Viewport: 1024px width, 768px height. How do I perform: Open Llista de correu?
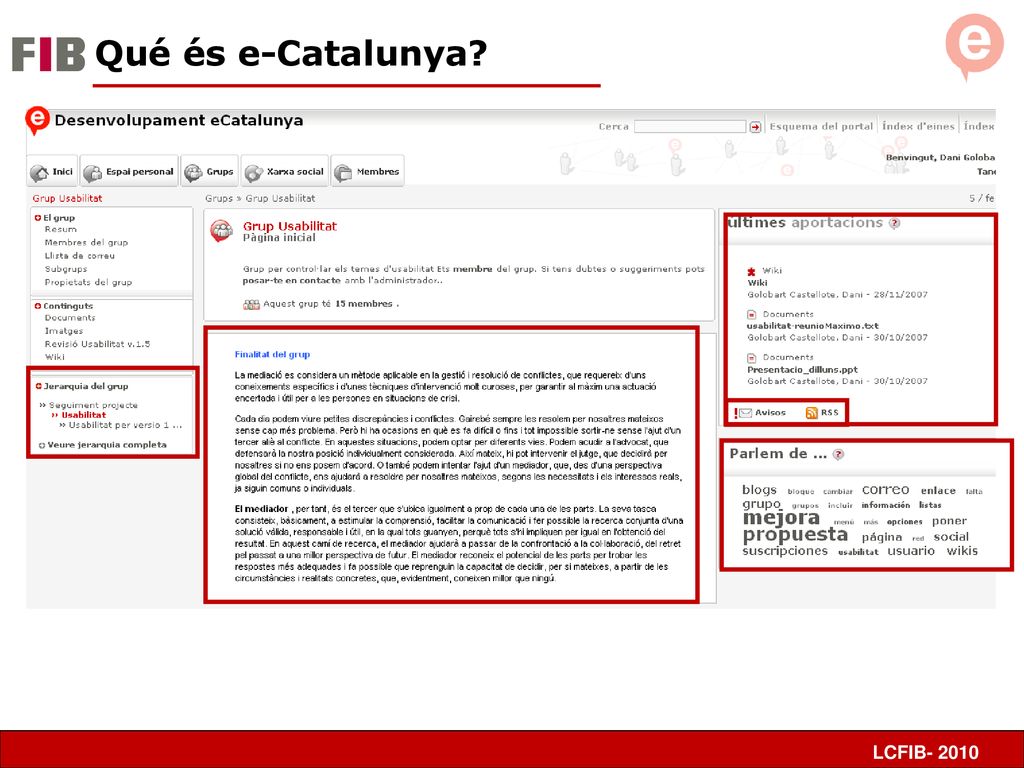click(x=80, y=255)
